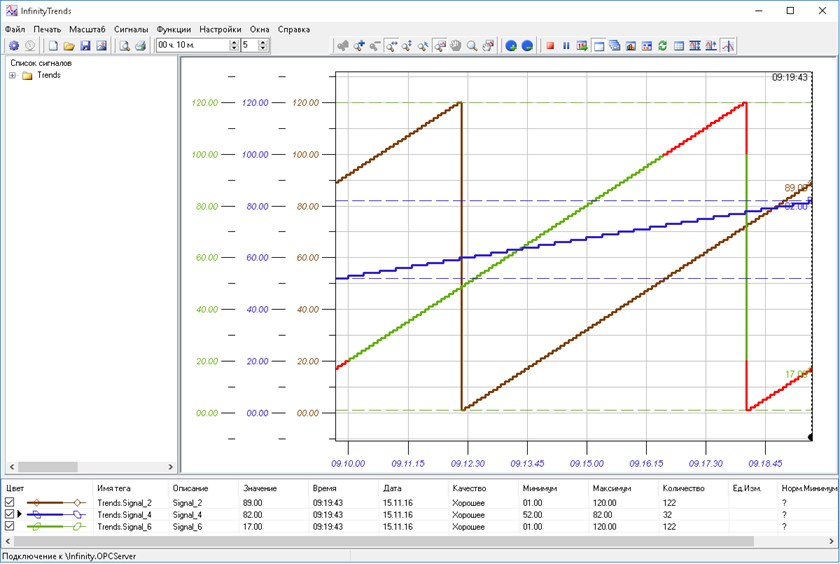Click the printer icon in toolbar

(140, 45)
